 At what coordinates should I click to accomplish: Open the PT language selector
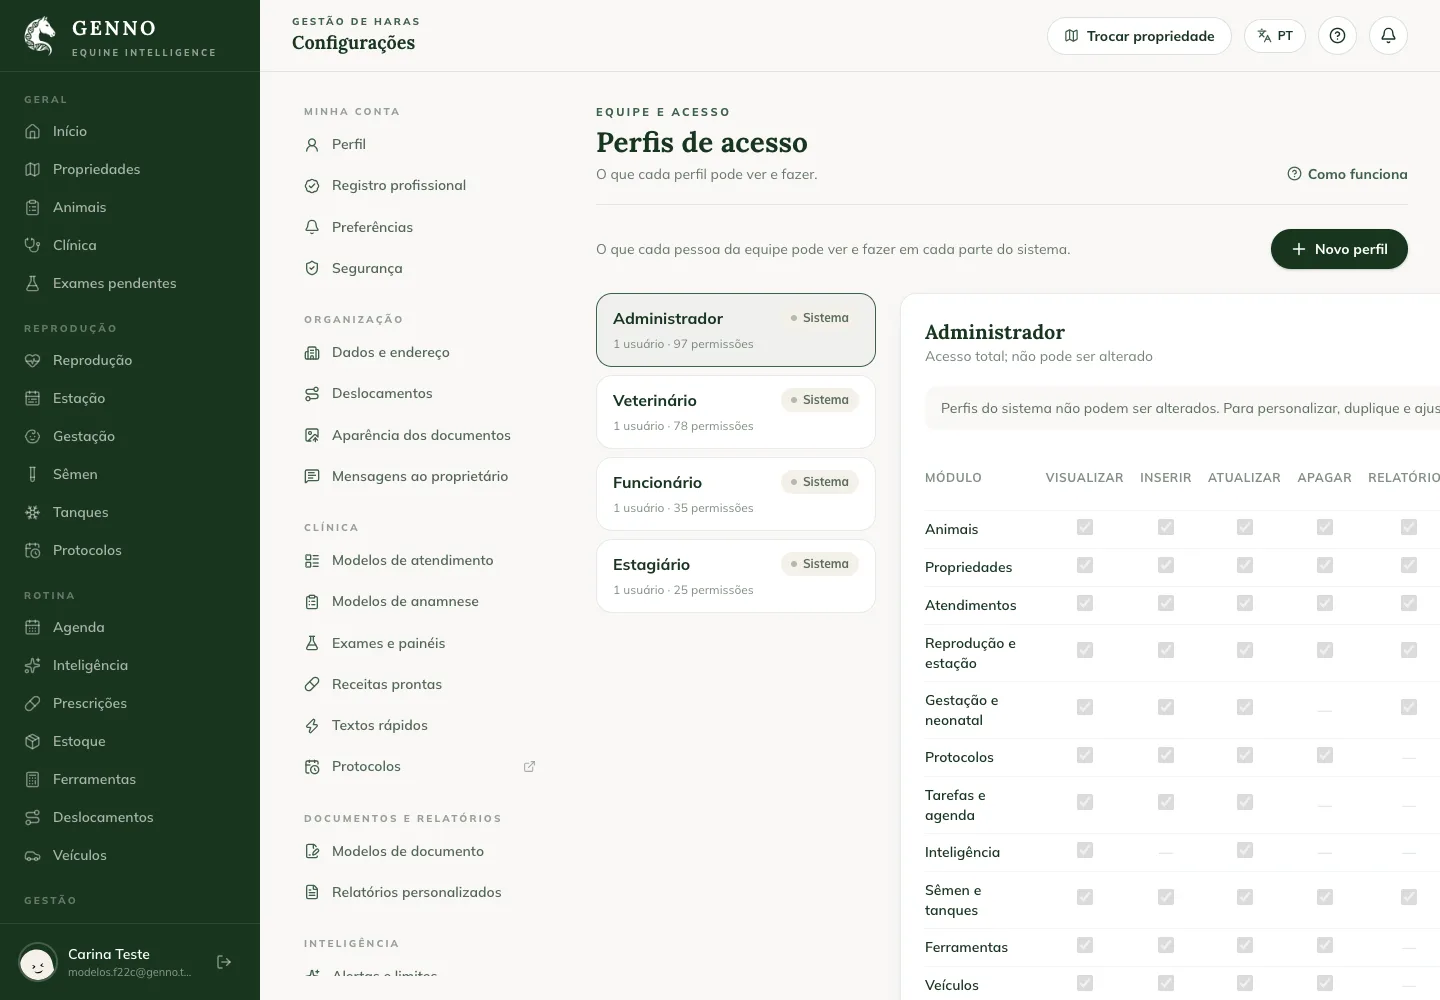[1275, 36]
